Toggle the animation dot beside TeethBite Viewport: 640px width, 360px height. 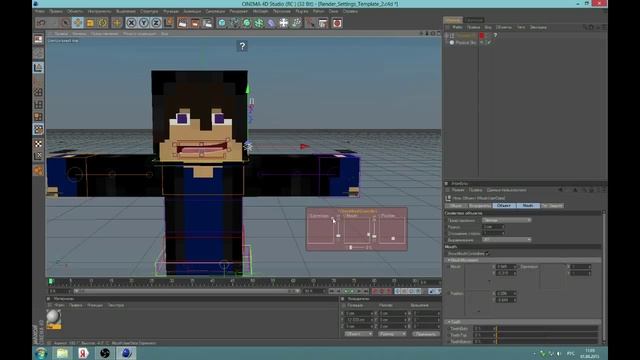tap(448, 329)
